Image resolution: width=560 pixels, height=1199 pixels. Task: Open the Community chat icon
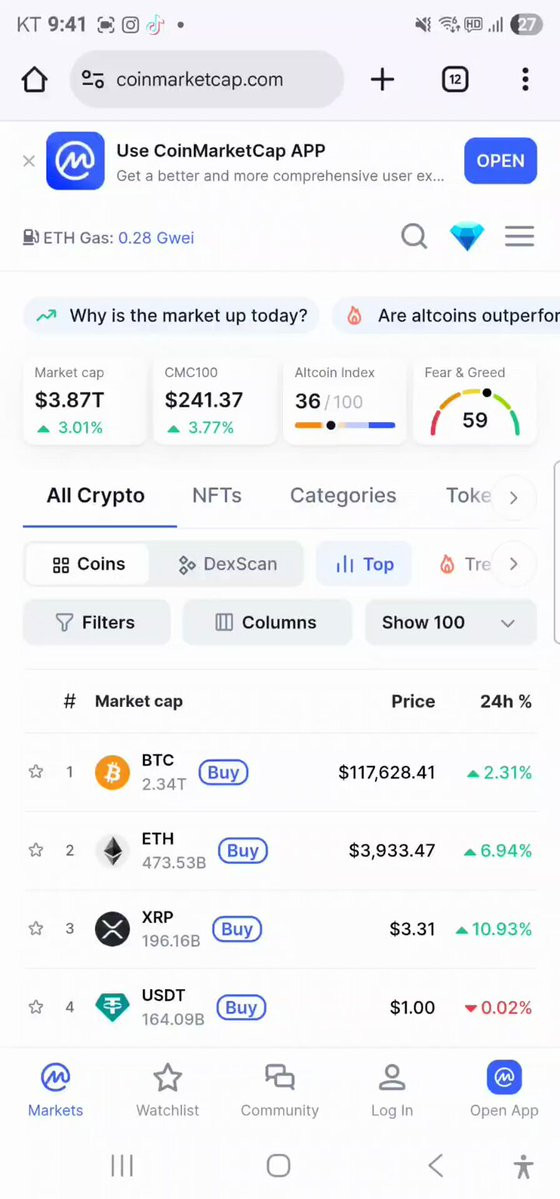tap(280, 1077)
